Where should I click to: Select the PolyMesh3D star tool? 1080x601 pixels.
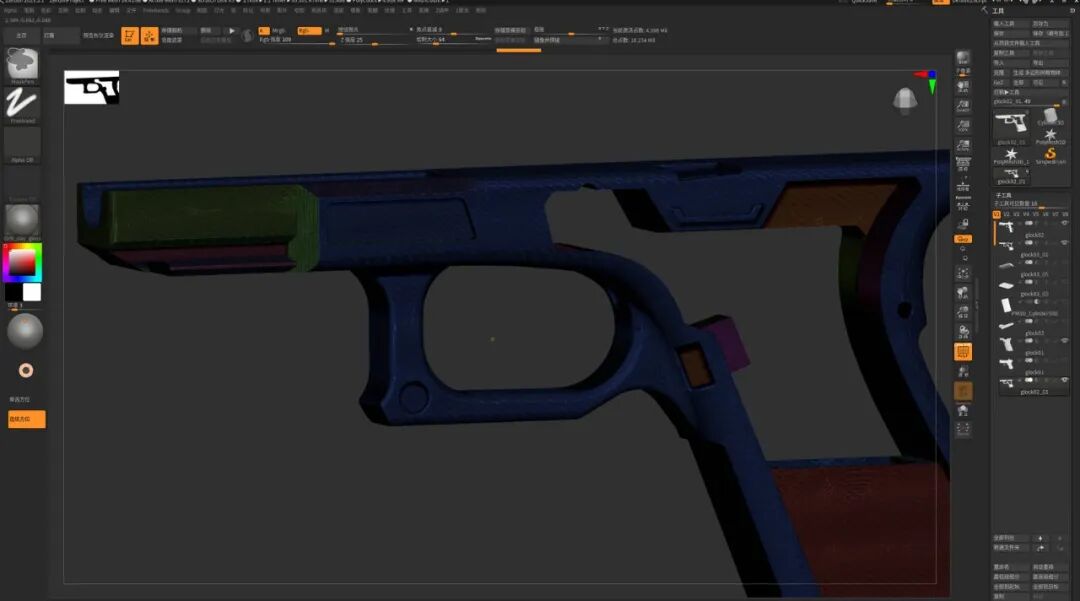tap(1050, 135)
